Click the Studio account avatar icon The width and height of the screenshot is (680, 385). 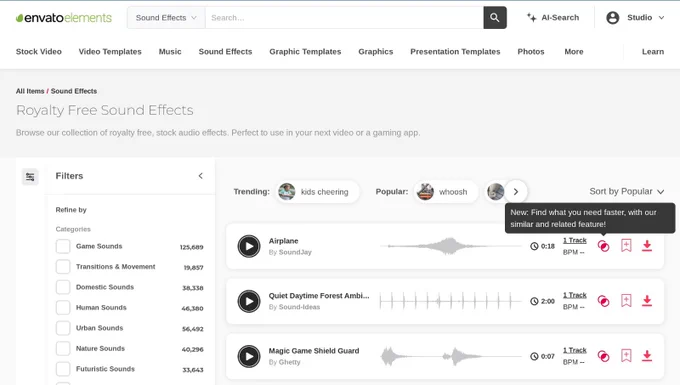[x=613, y=18]
